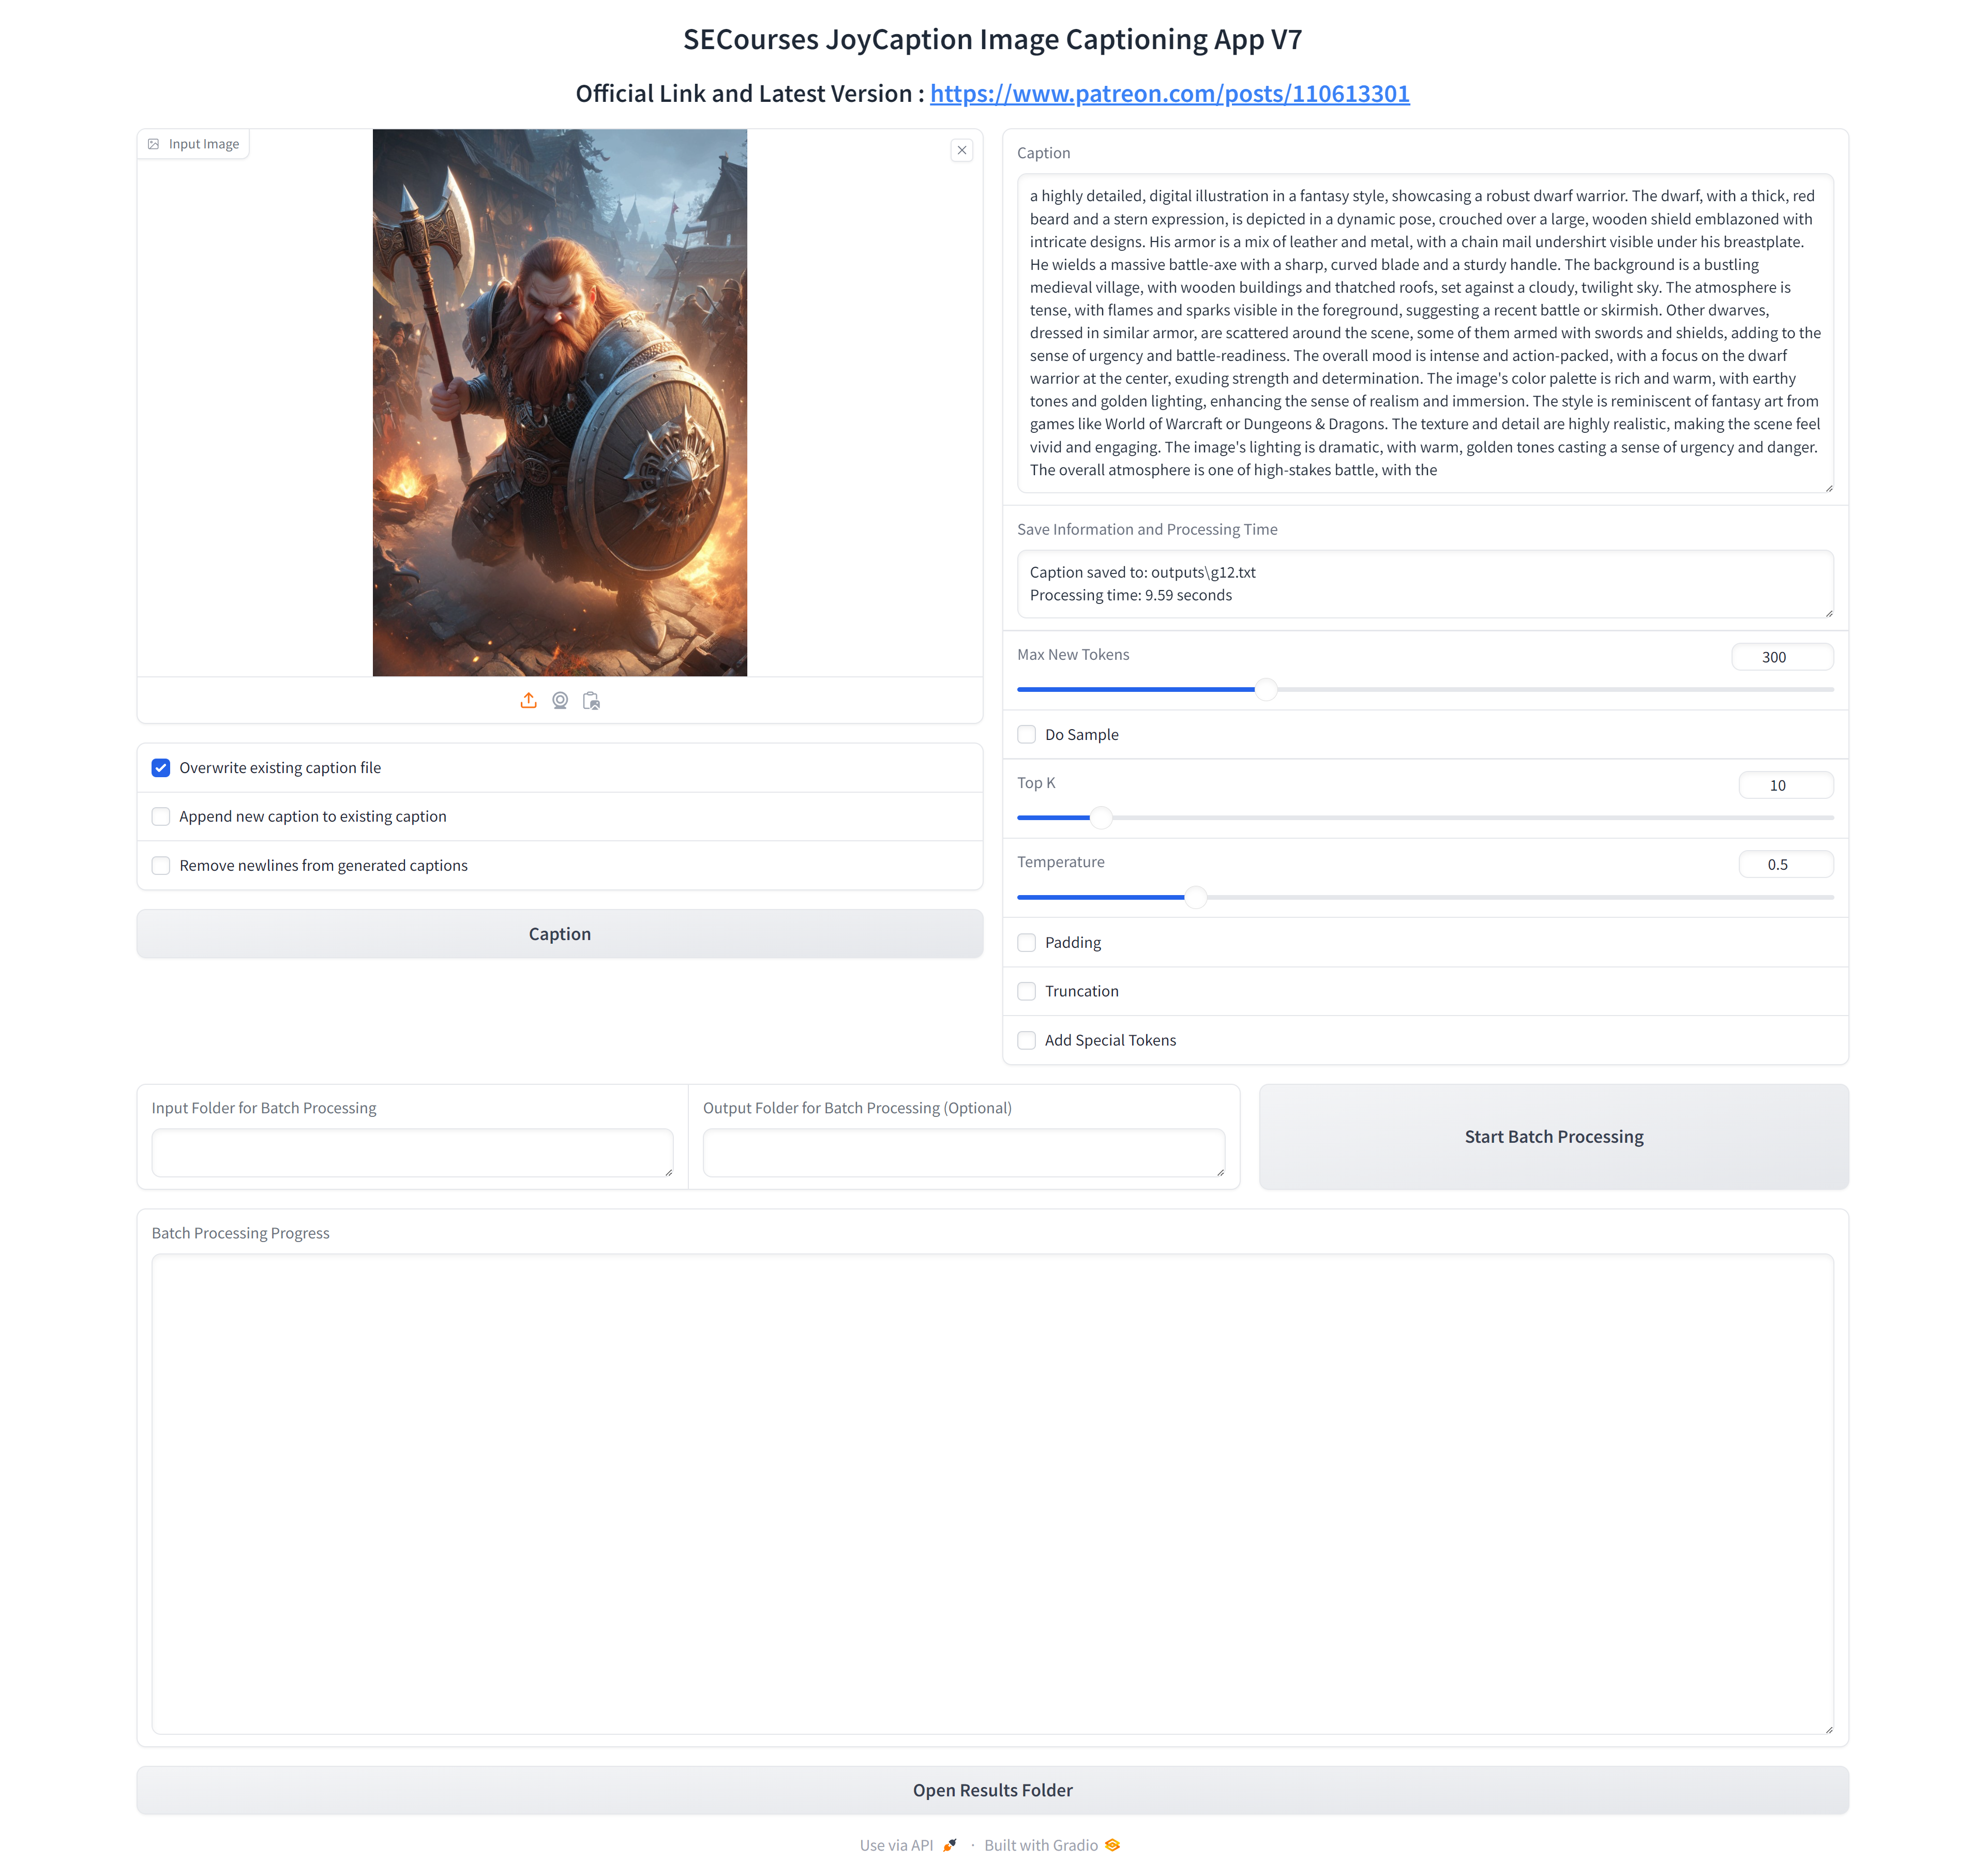Enable the Do Sample option
This screenshot has width=1987, height=1876.
(1027, 734)
